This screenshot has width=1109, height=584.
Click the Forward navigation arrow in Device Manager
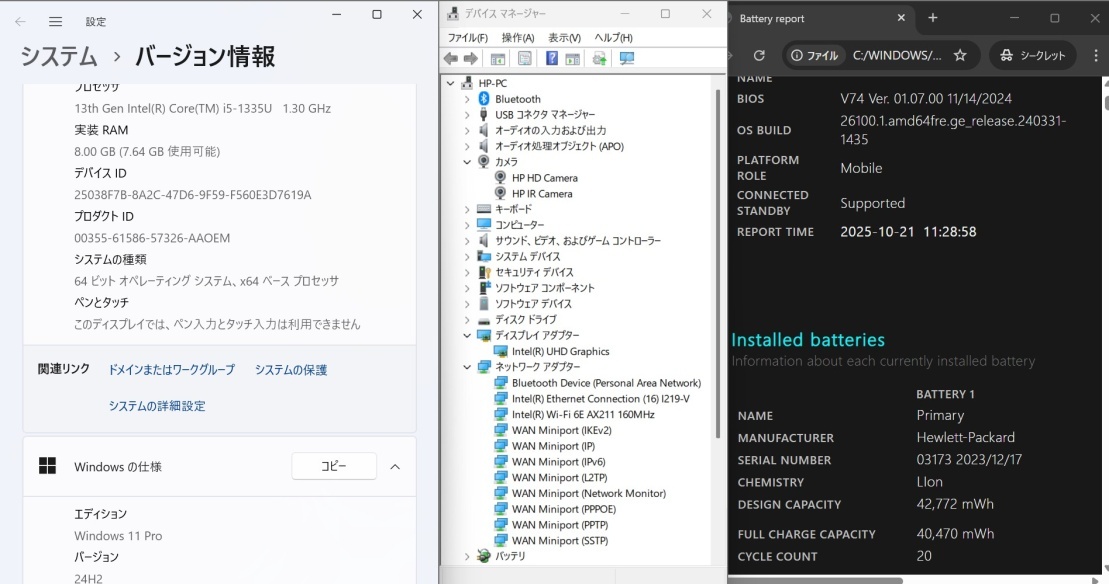pos(470,58)
